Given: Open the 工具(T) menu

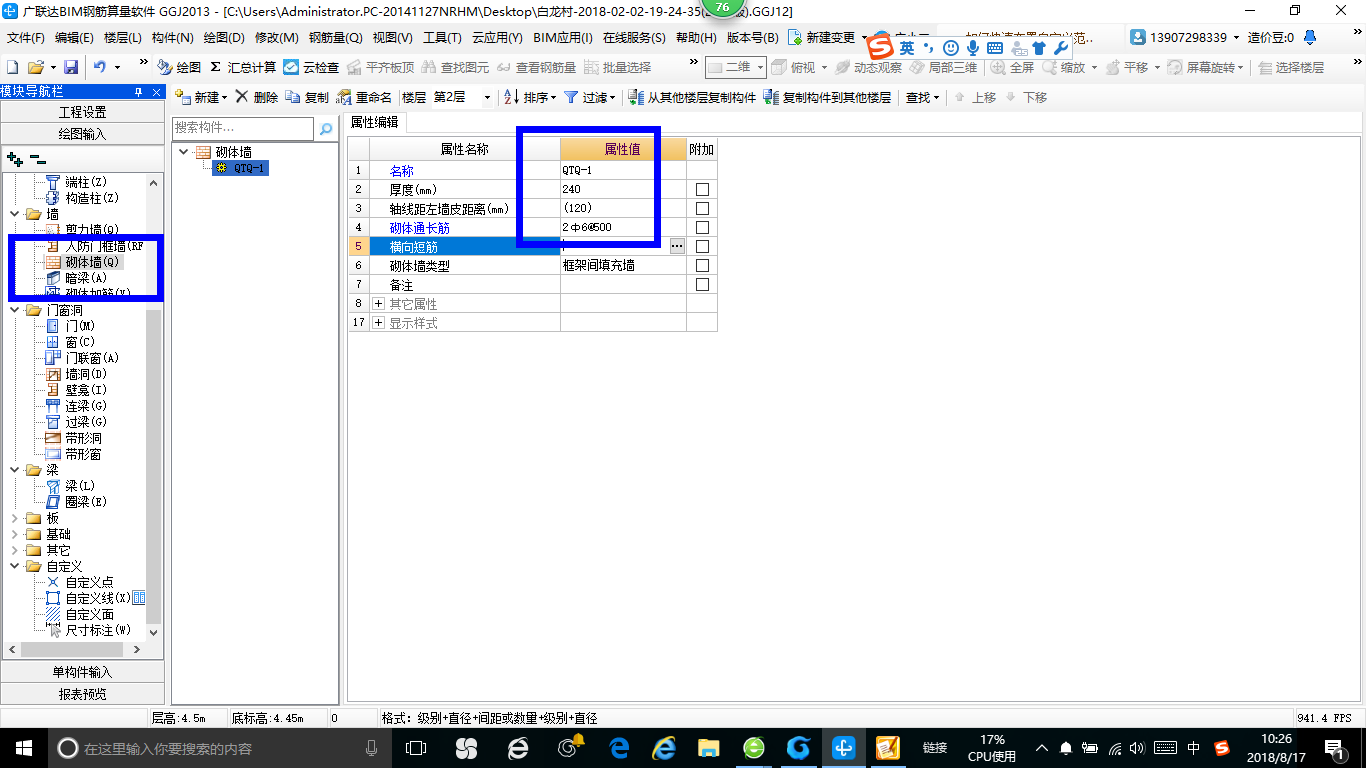Looking at the screenshot, I should (x=442, y=37).
